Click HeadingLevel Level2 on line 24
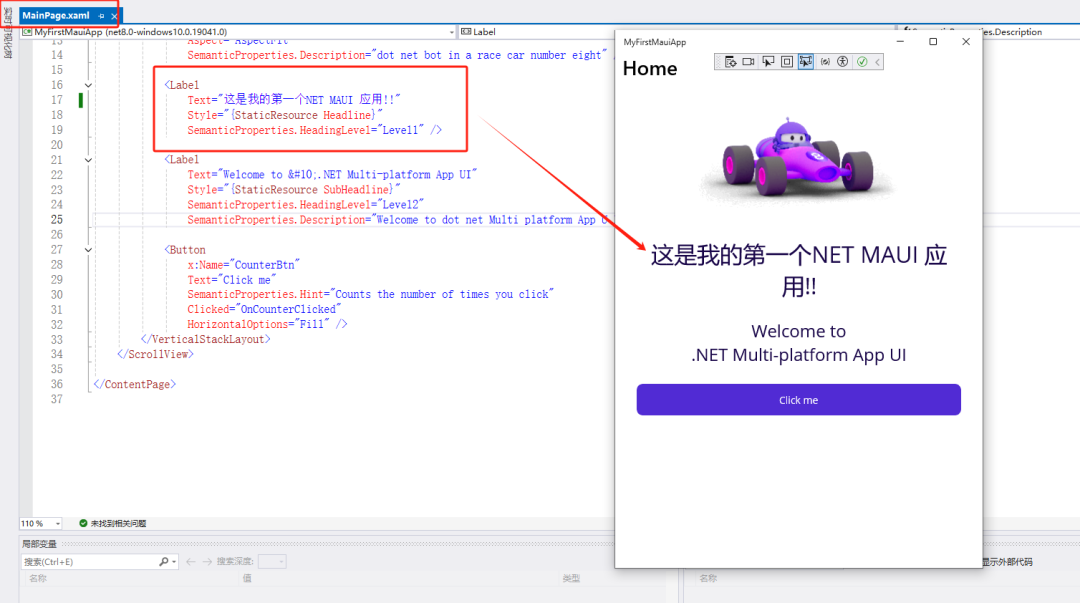1080x603 pixels. point(306,205)
